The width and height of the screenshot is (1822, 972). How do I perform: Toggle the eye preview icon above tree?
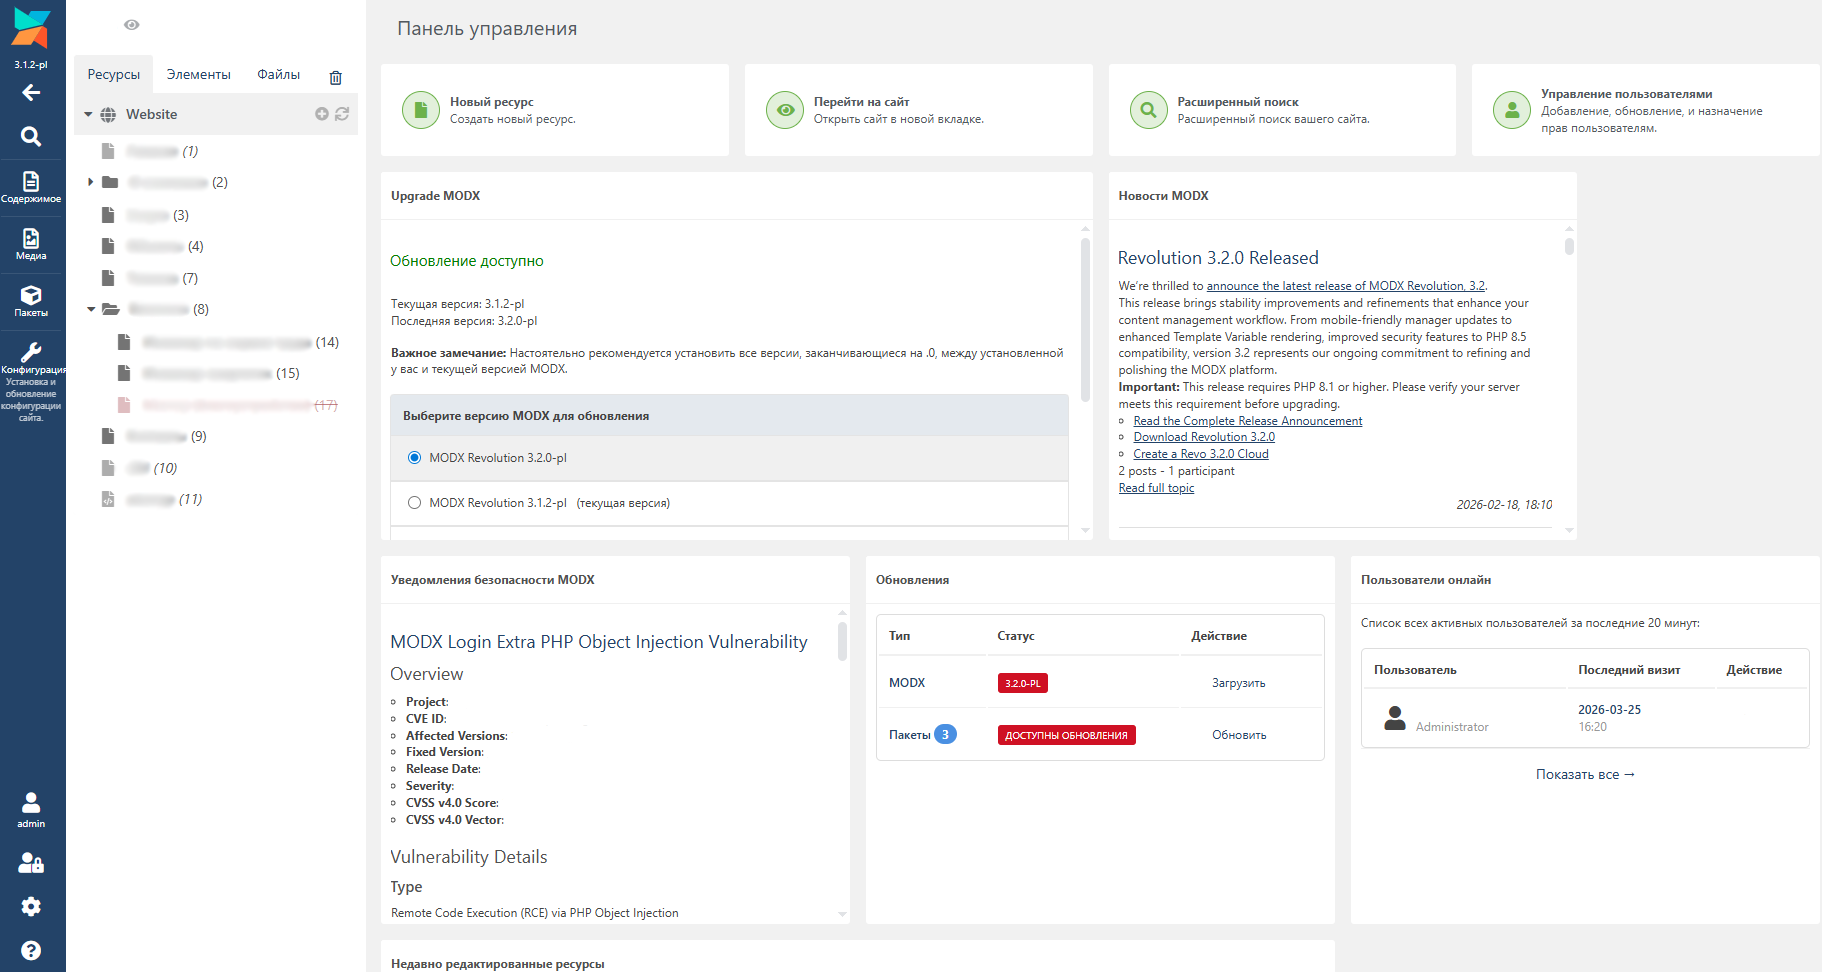pyautogui.click(x=131, y=25)
